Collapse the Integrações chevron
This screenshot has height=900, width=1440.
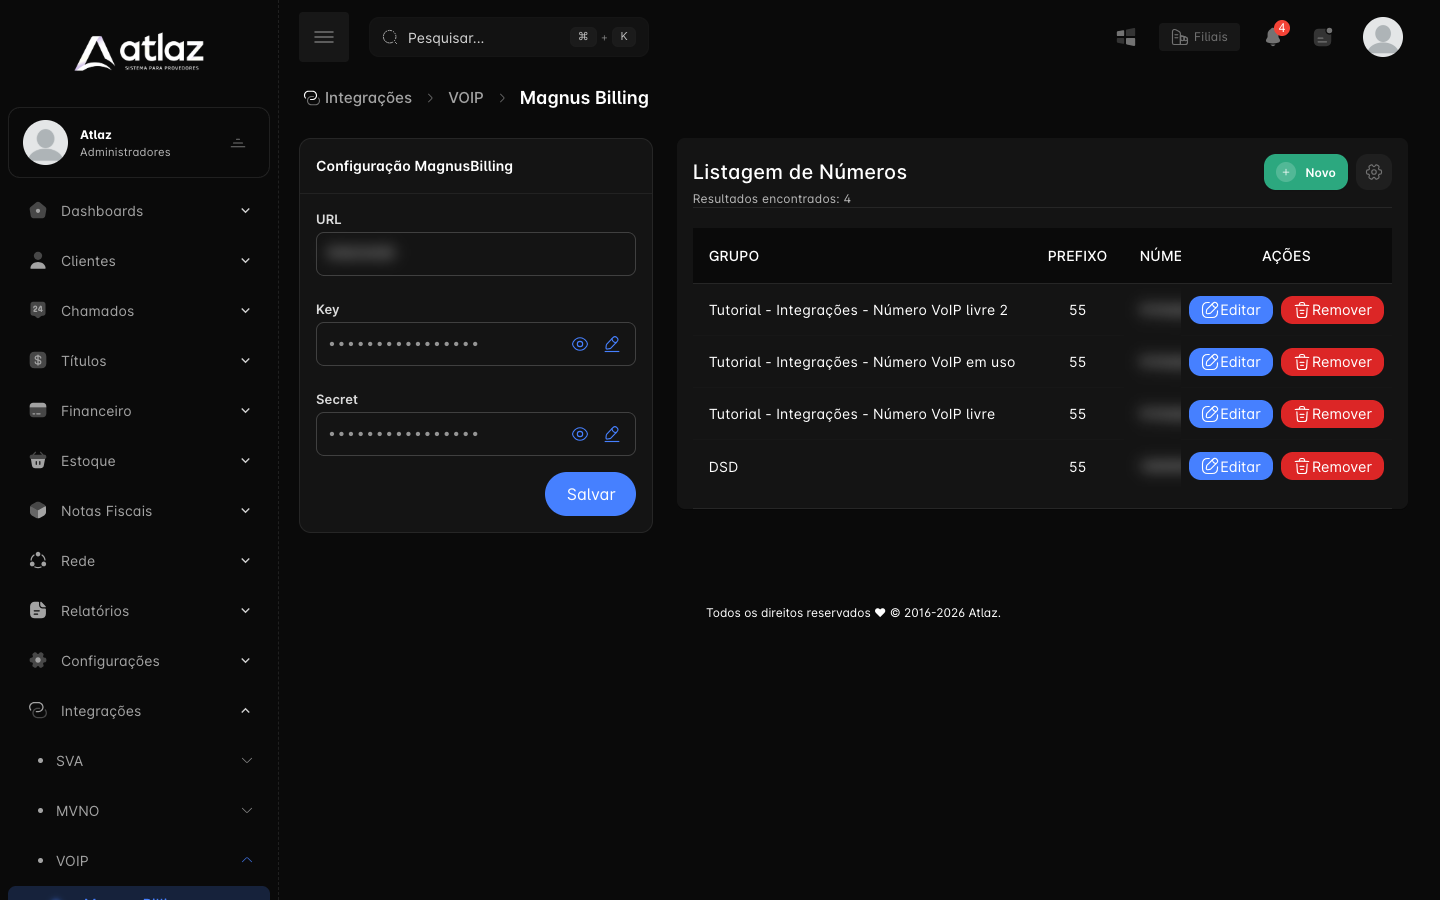tap(245, 711)
